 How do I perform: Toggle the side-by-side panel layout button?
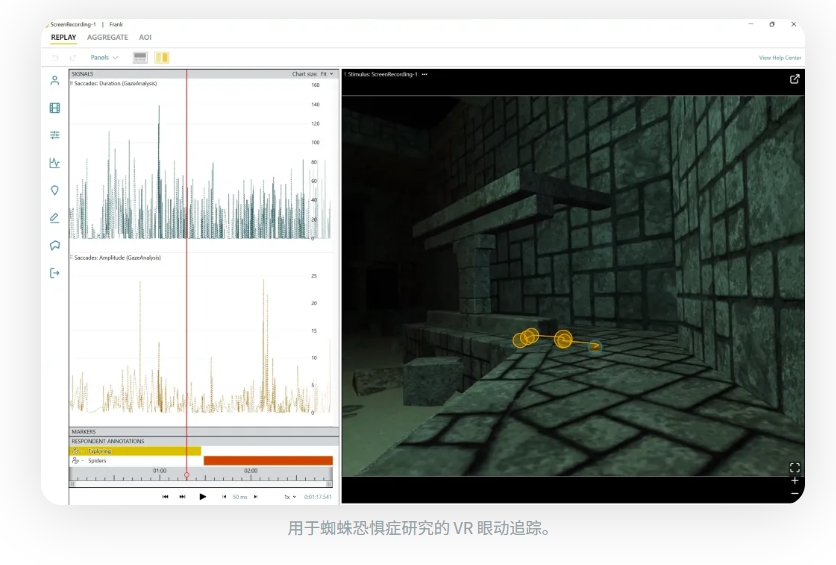162,58
